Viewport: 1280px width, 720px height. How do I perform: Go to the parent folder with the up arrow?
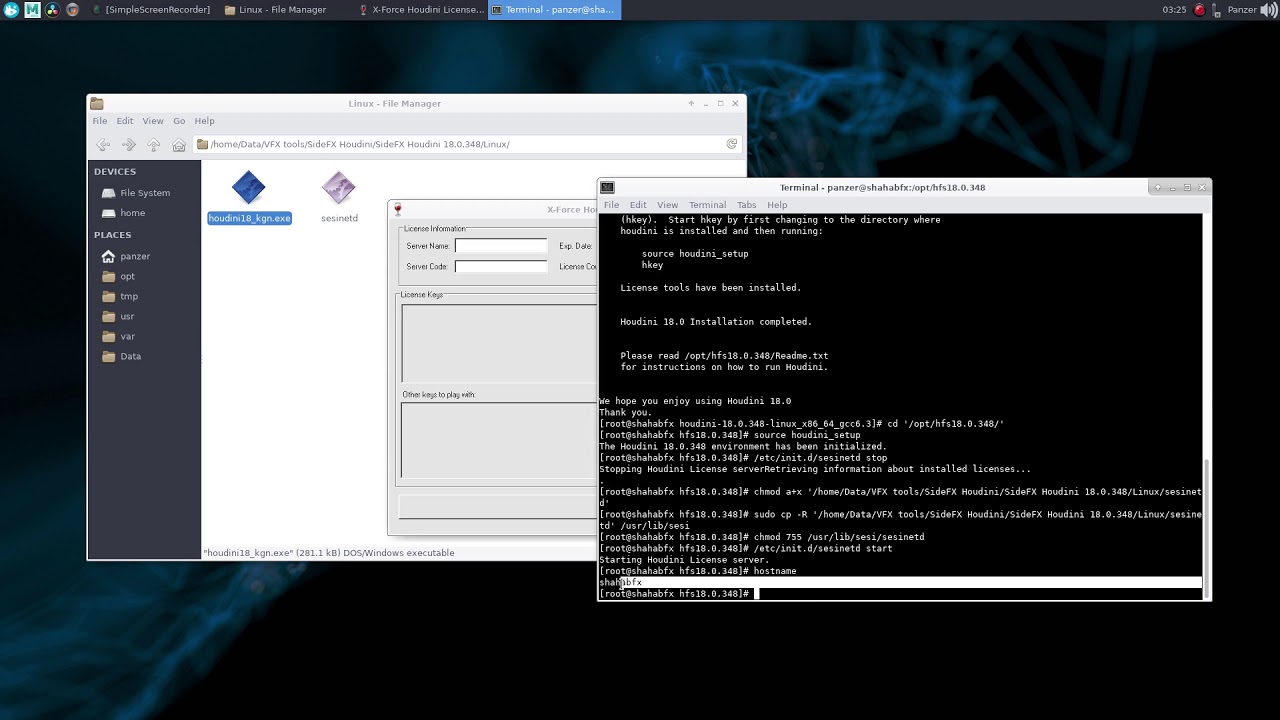pos(153,144)
